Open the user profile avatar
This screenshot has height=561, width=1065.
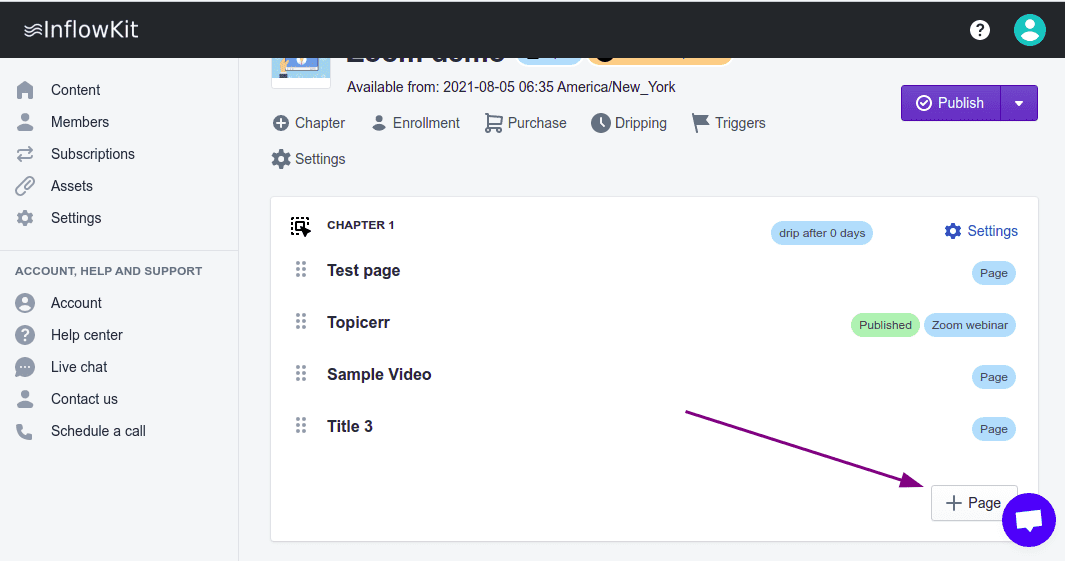(1029, 30)
